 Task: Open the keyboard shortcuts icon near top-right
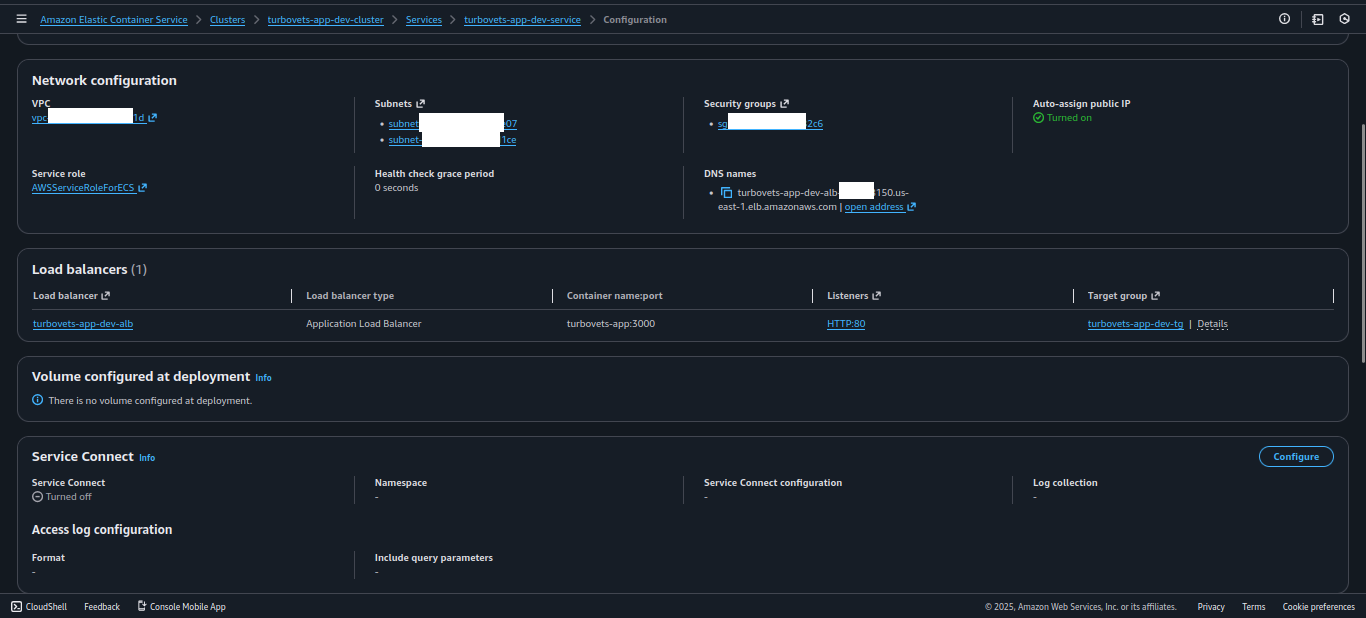click(1317, 18)
